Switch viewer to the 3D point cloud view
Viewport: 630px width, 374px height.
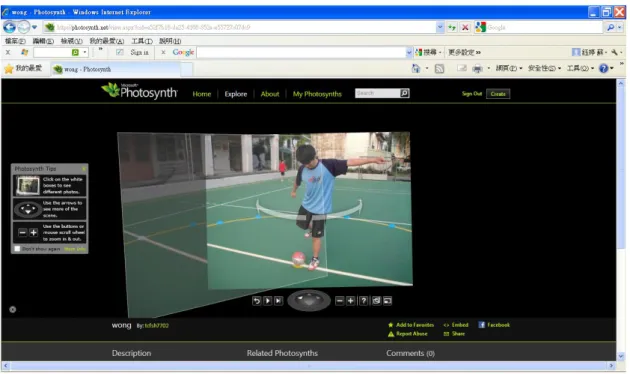pyautogui.click(x=376, y=300)
